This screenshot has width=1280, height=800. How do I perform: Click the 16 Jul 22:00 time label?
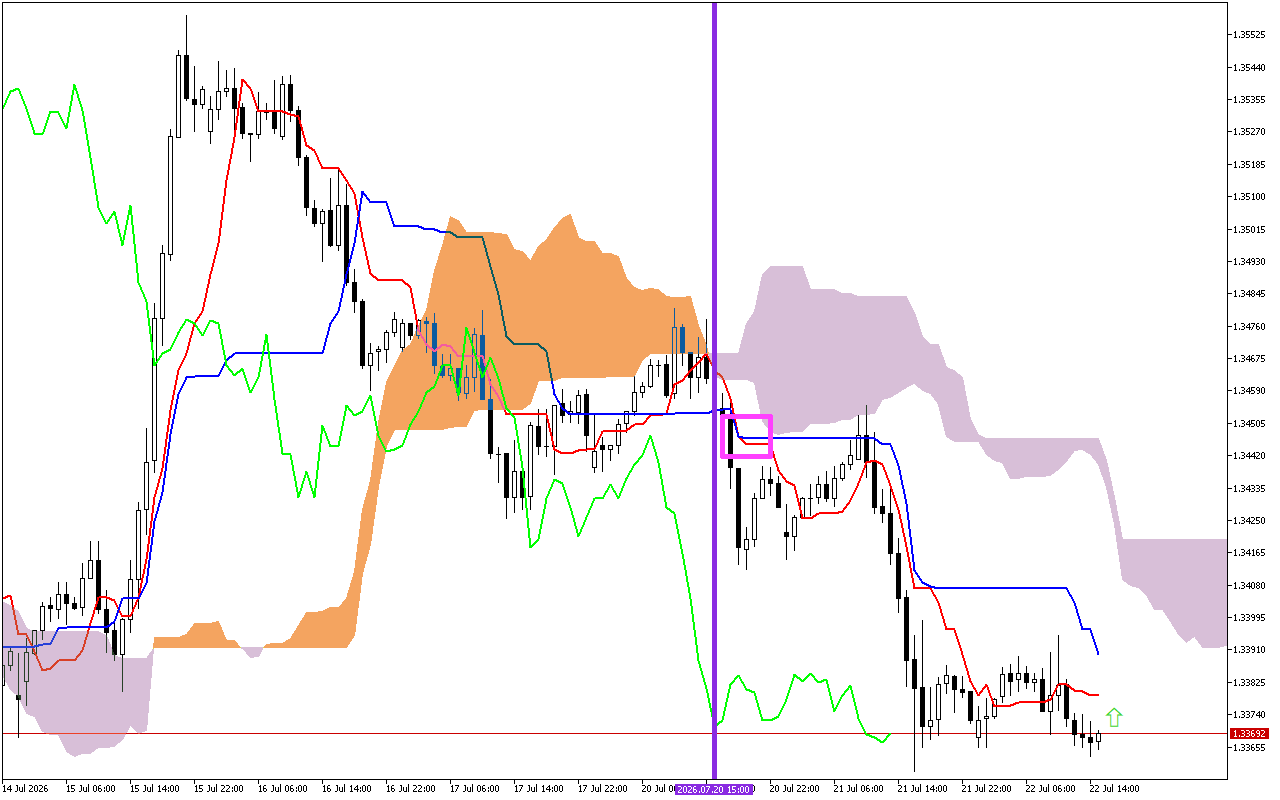pos(410,788)
